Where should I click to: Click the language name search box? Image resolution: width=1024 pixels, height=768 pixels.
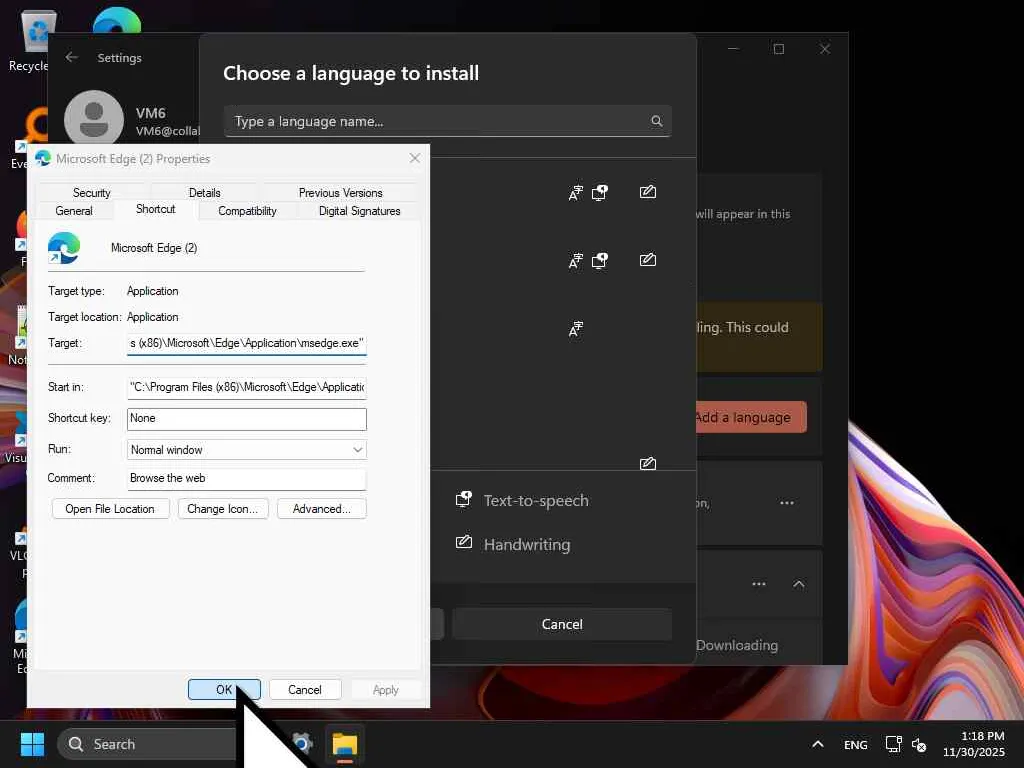click(447, 121)
